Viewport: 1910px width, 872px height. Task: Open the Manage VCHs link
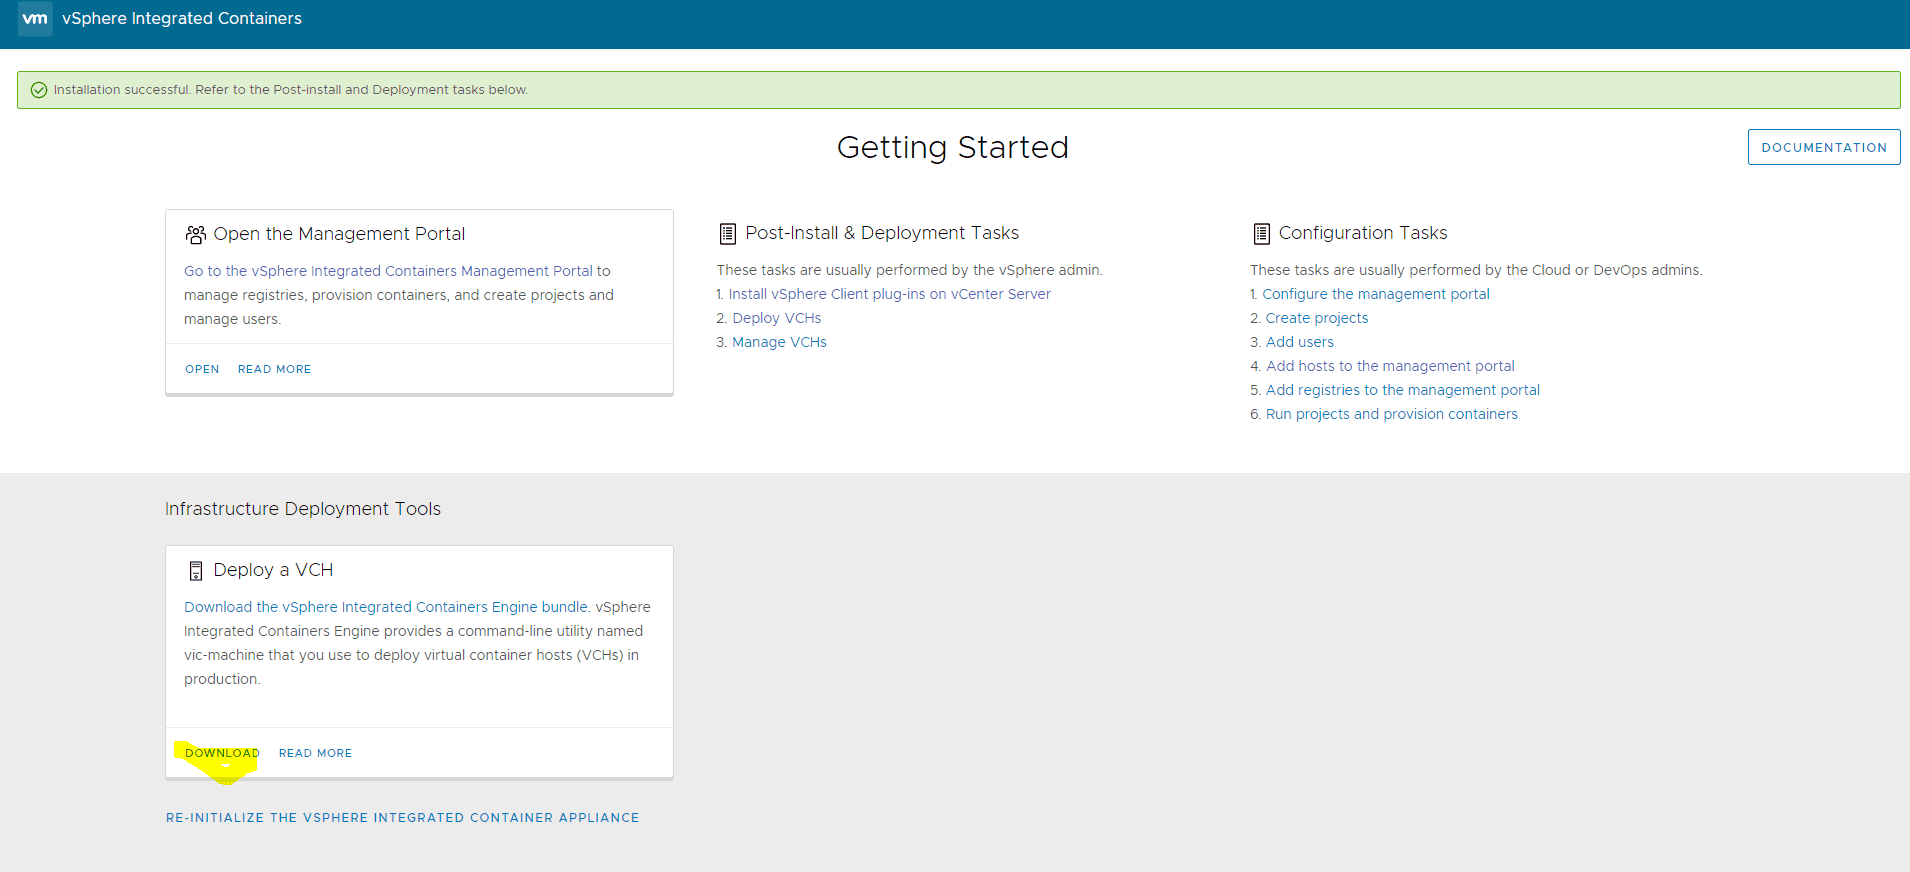[x=779, y=342]
